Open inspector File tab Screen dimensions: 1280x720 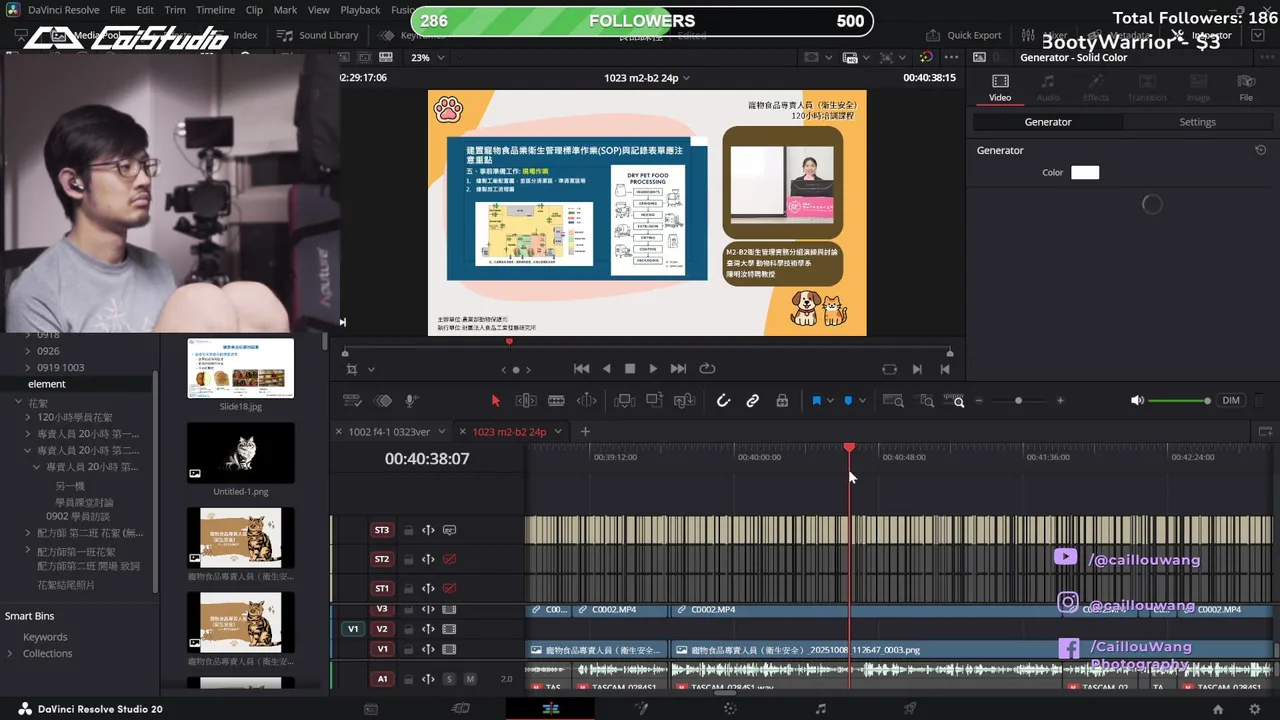1246,88
